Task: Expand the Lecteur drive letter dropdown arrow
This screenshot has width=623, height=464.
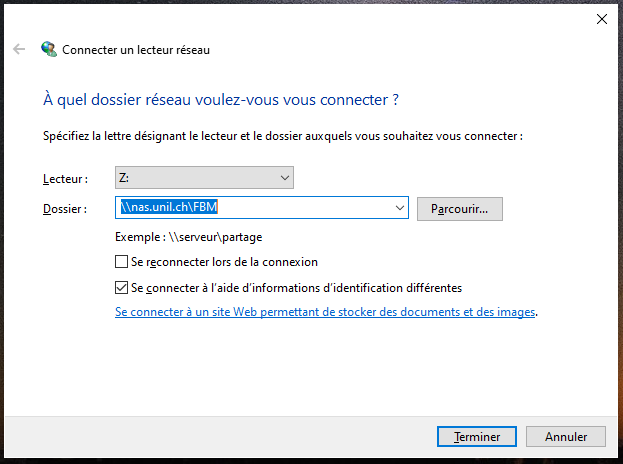Action: click(284, 179)
